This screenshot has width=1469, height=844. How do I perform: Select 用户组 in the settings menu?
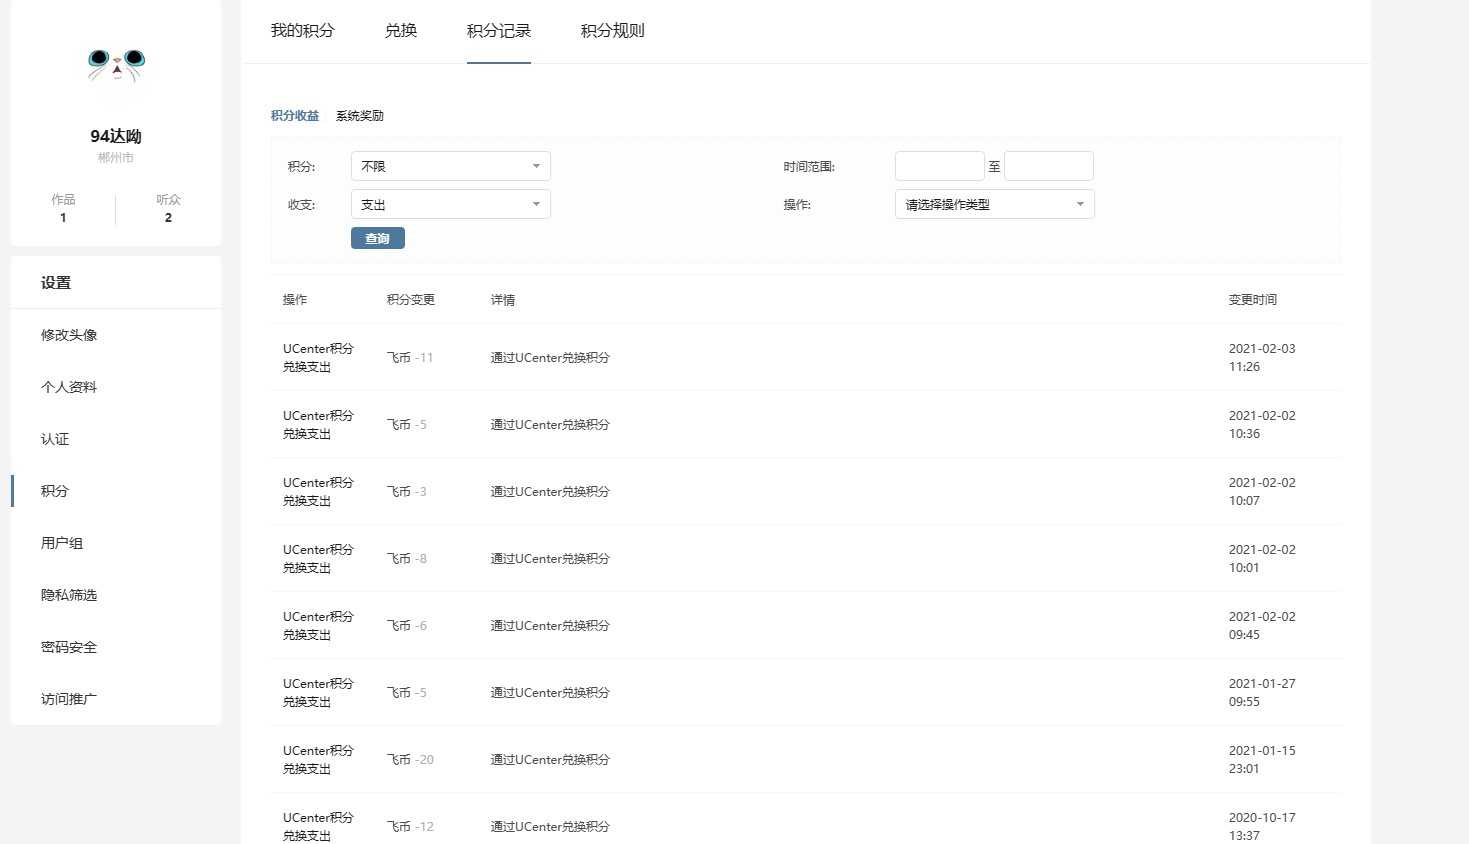pos(61,542)
